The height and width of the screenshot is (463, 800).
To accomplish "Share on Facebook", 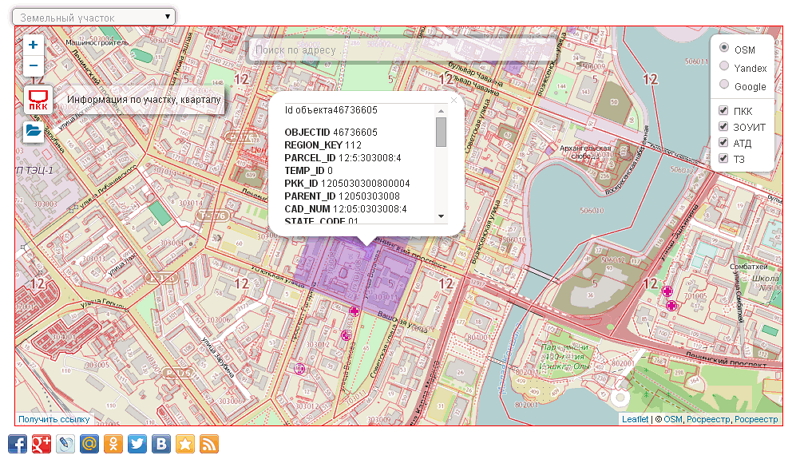I will point(17,444).
